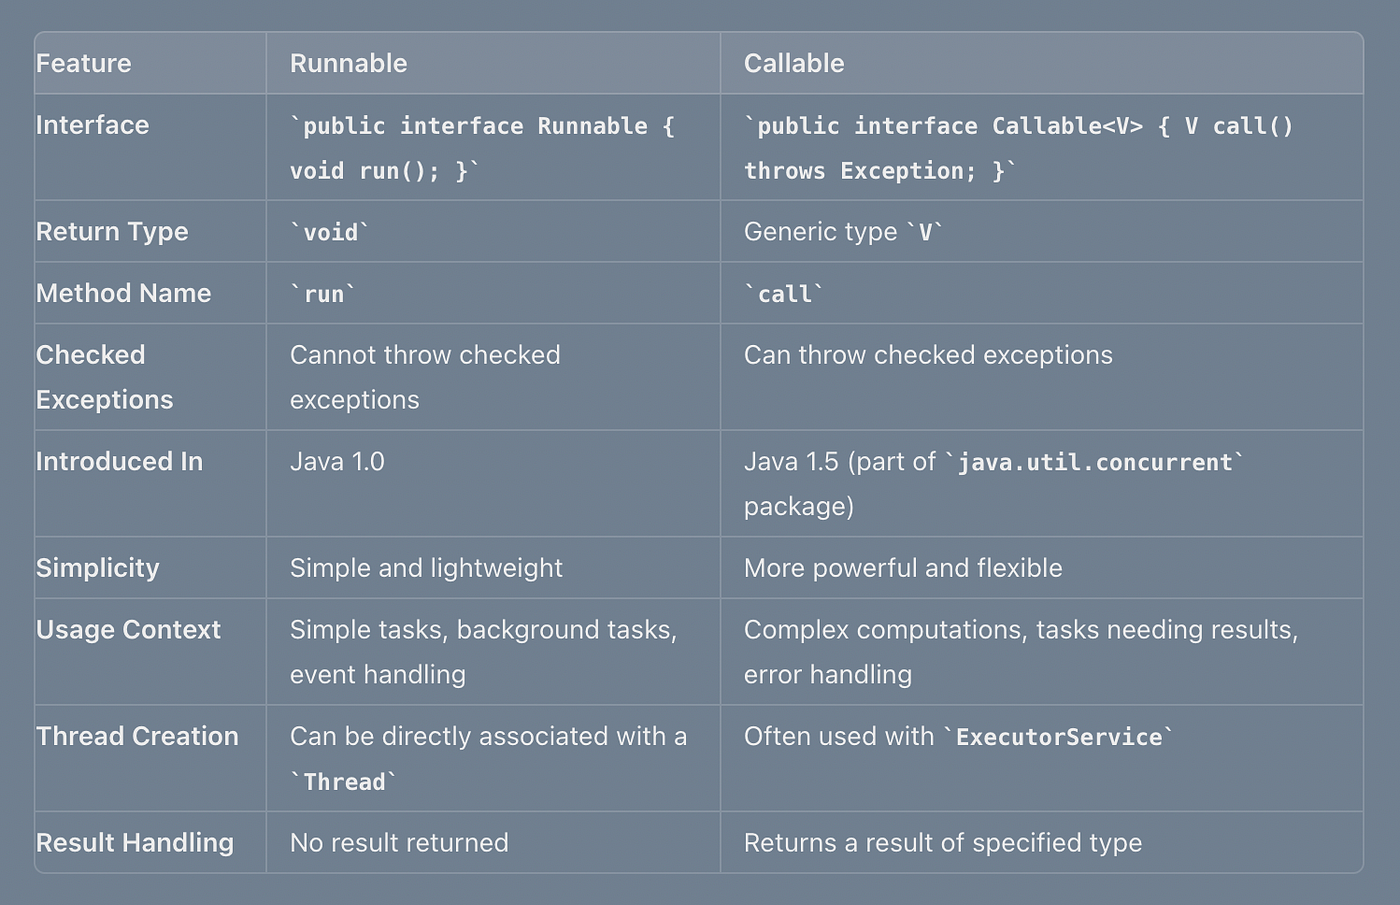Select the Checked Exceptions row label

click(105, 377)
